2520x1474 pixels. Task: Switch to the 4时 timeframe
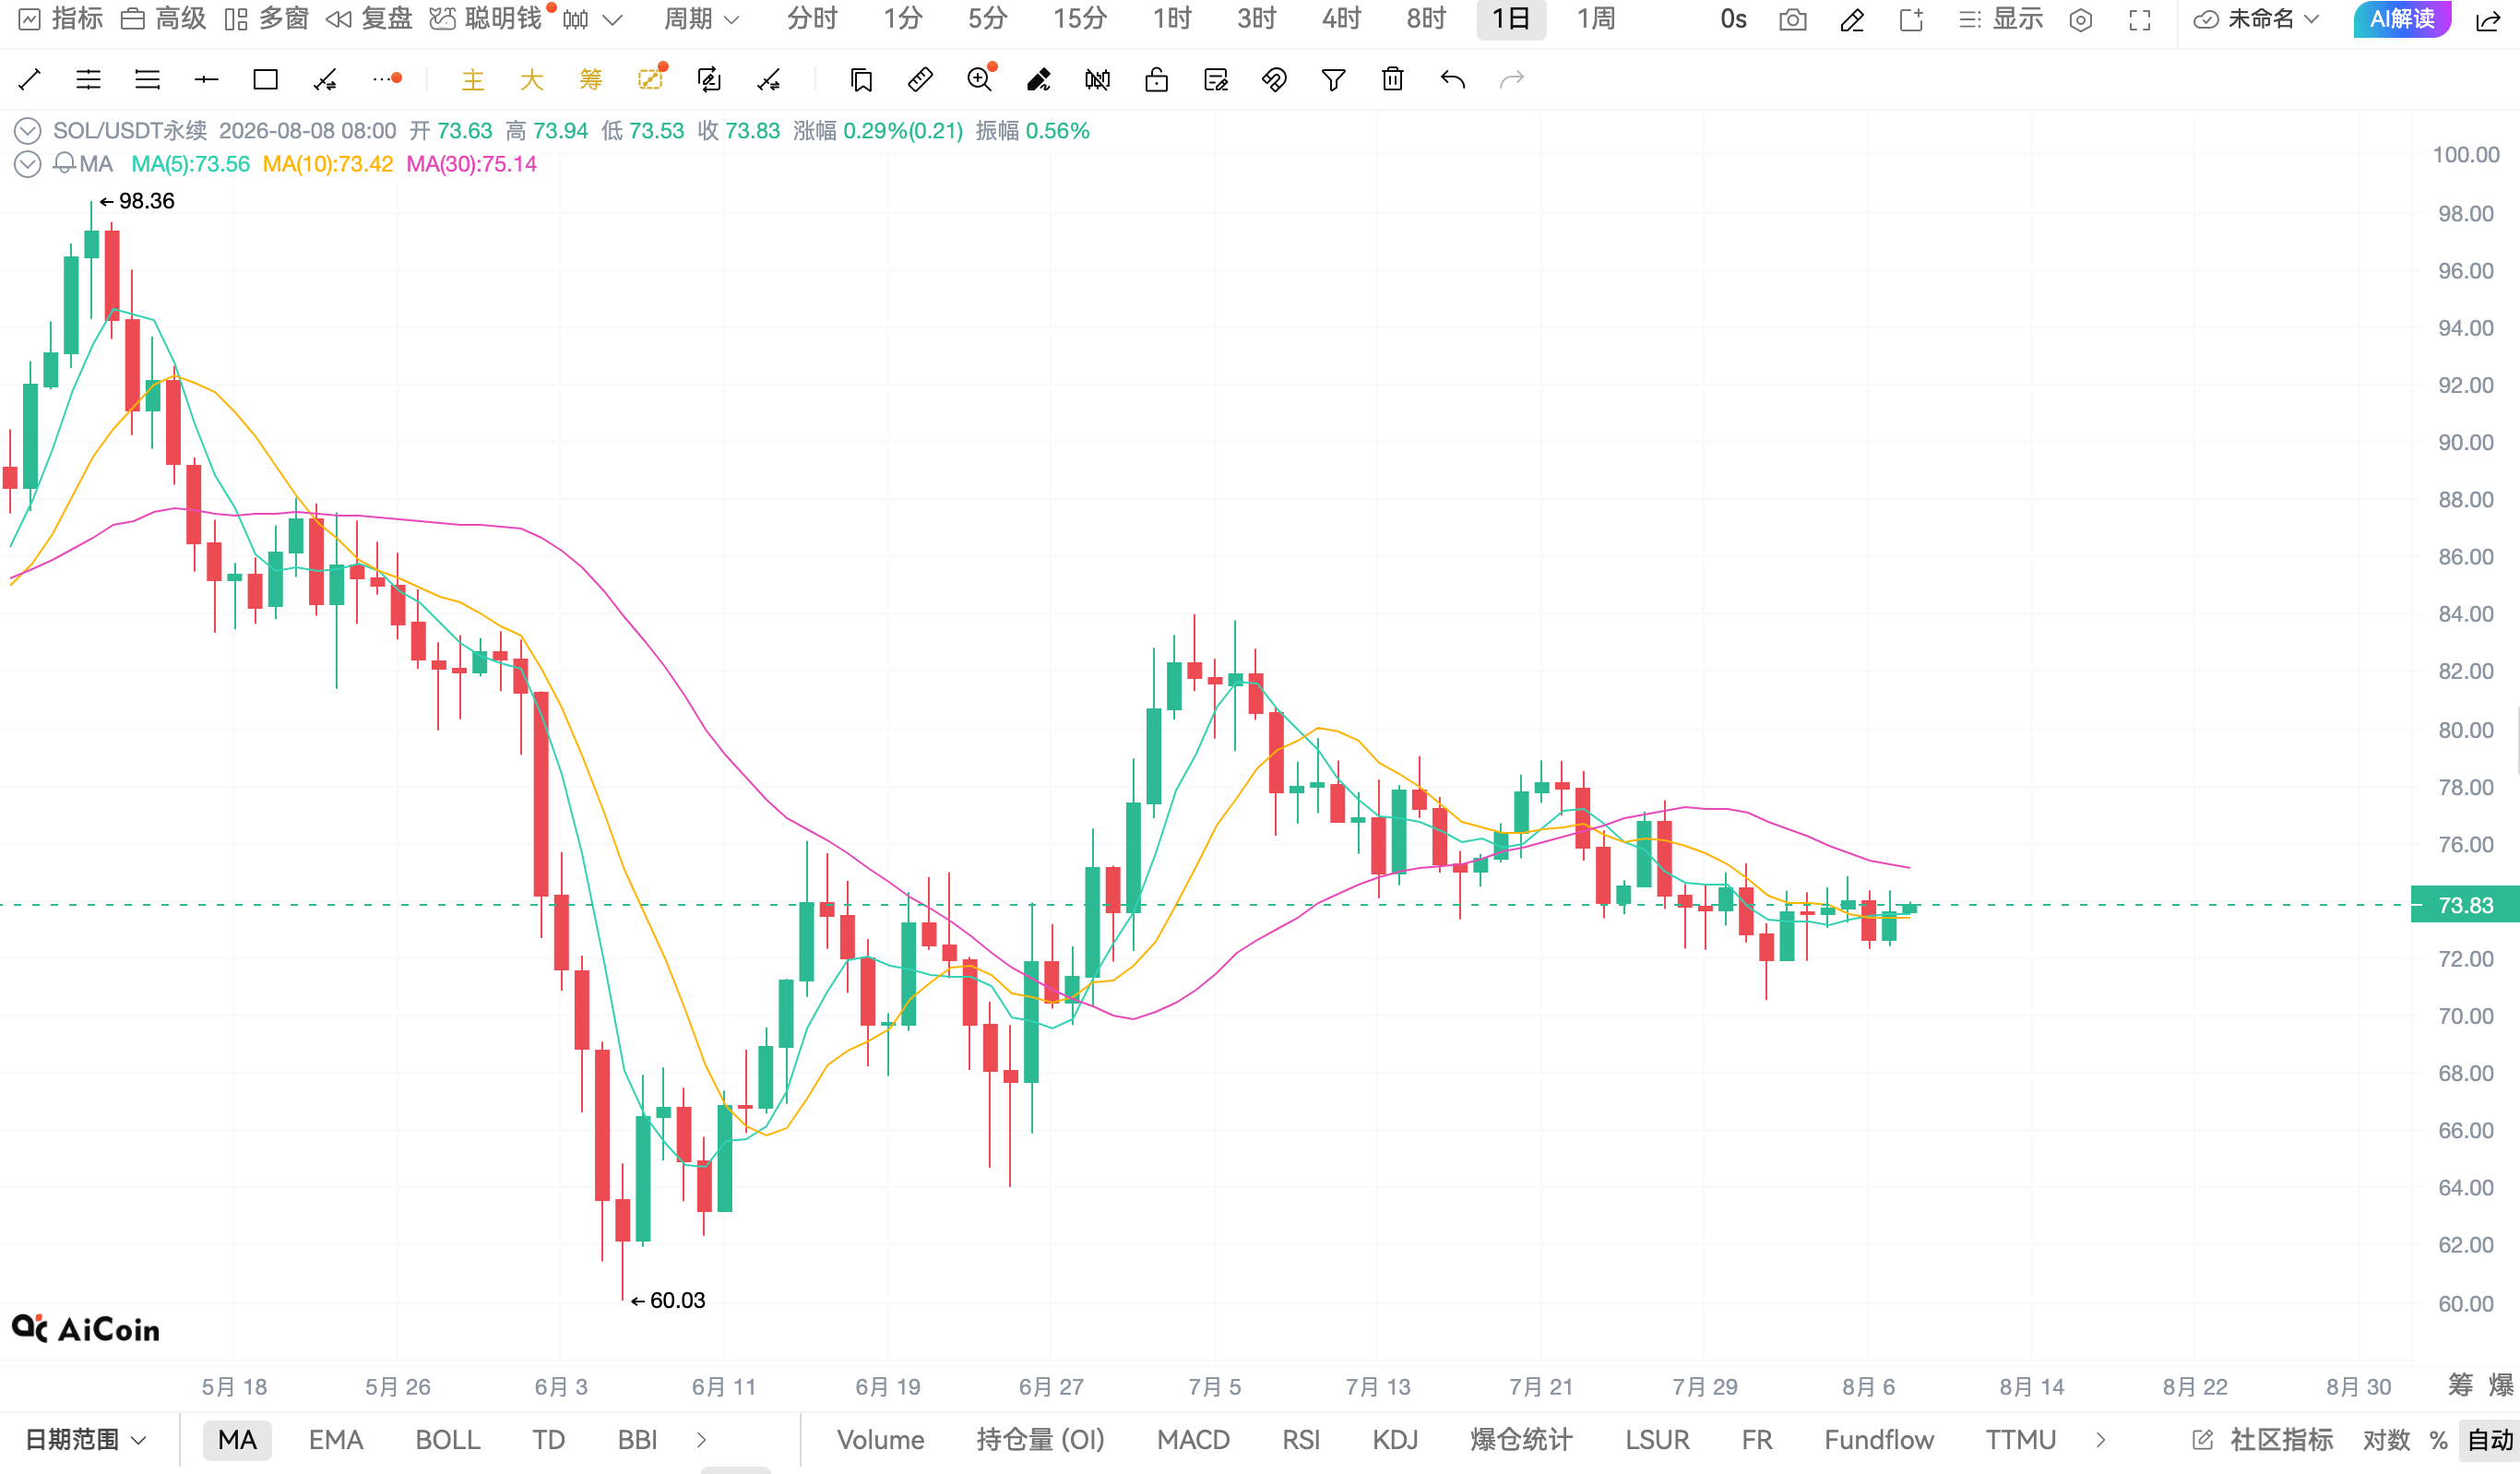pyautogui.click(x=1341, y=20)
